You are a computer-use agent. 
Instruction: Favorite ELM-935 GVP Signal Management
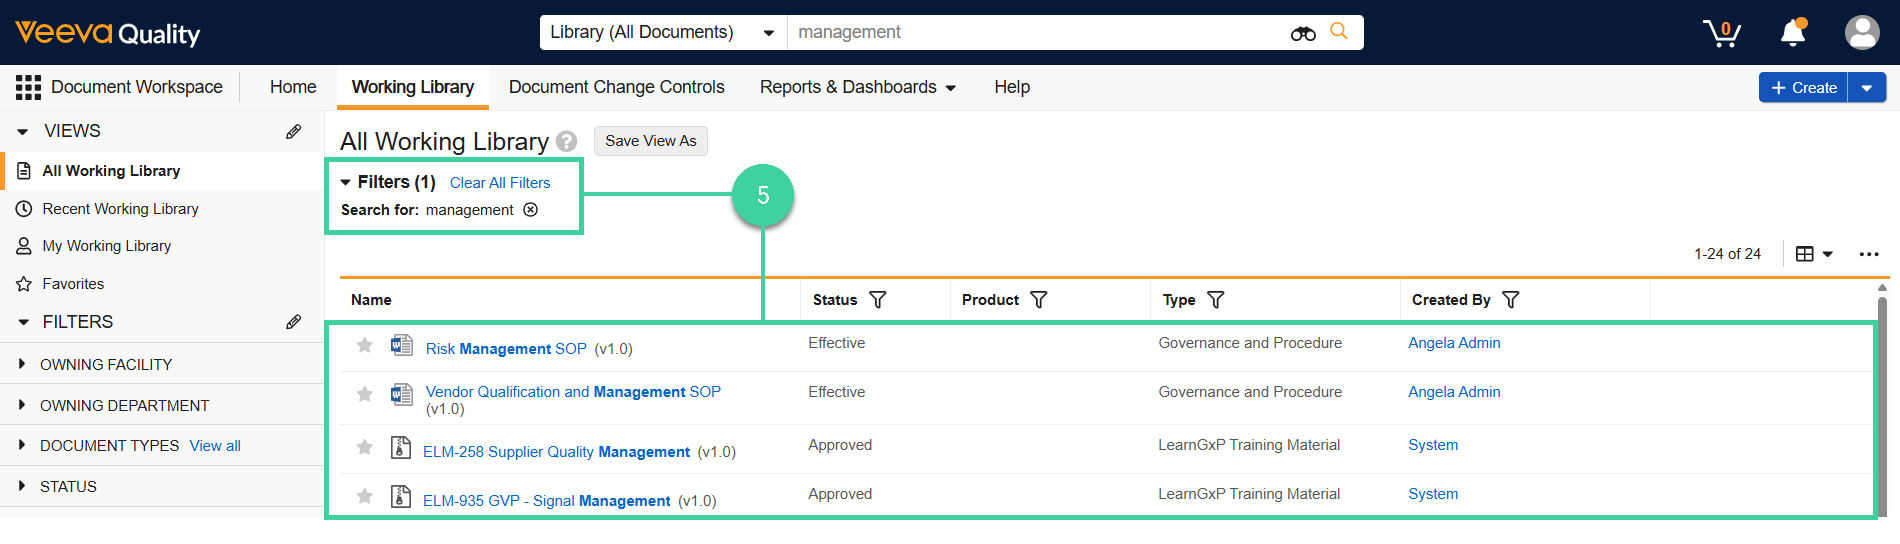[x=365, y=496]
